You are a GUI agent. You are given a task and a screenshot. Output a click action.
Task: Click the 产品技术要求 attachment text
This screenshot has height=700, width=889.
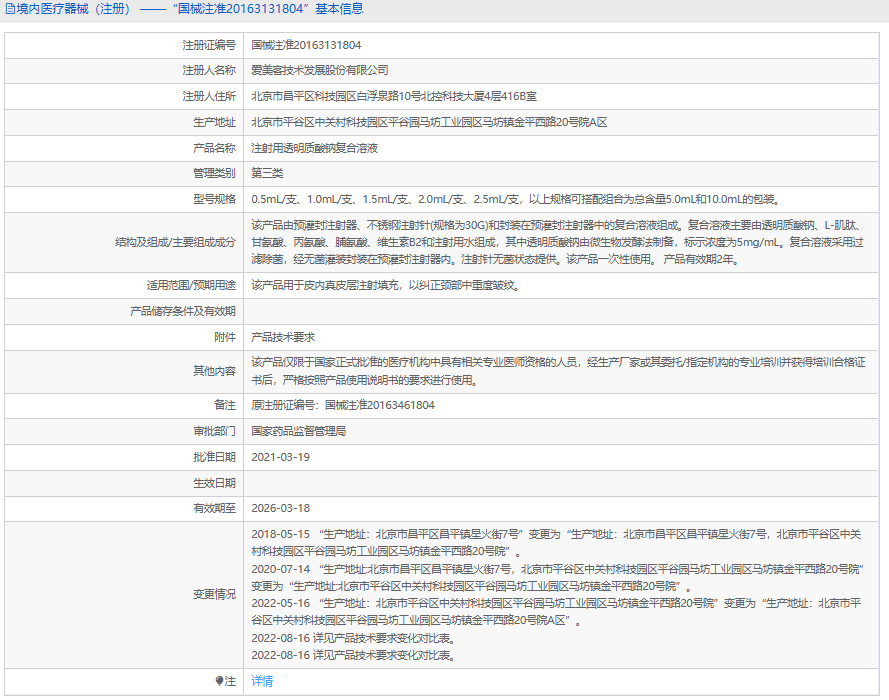pos(283,337)
